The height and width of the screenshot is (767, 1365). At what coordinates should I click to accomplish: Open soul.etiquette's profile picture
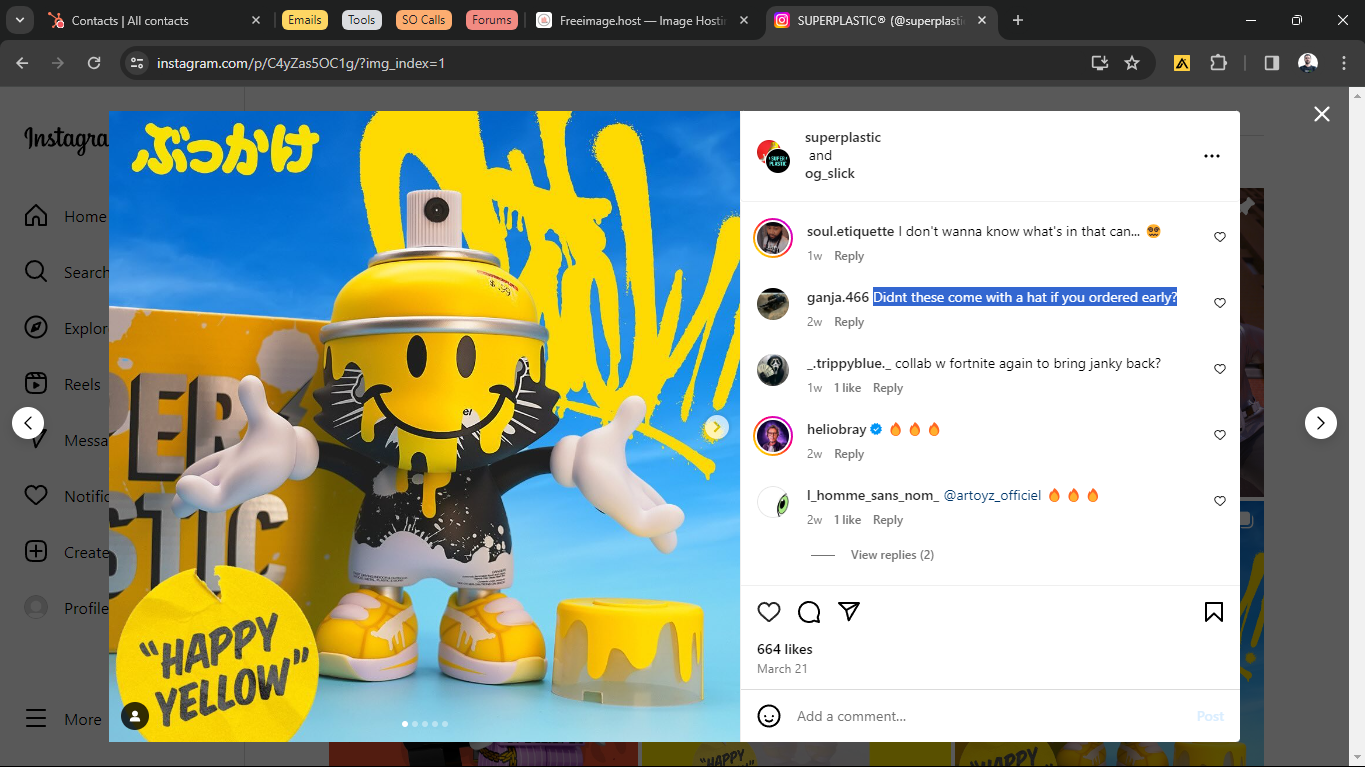[773, 238]
